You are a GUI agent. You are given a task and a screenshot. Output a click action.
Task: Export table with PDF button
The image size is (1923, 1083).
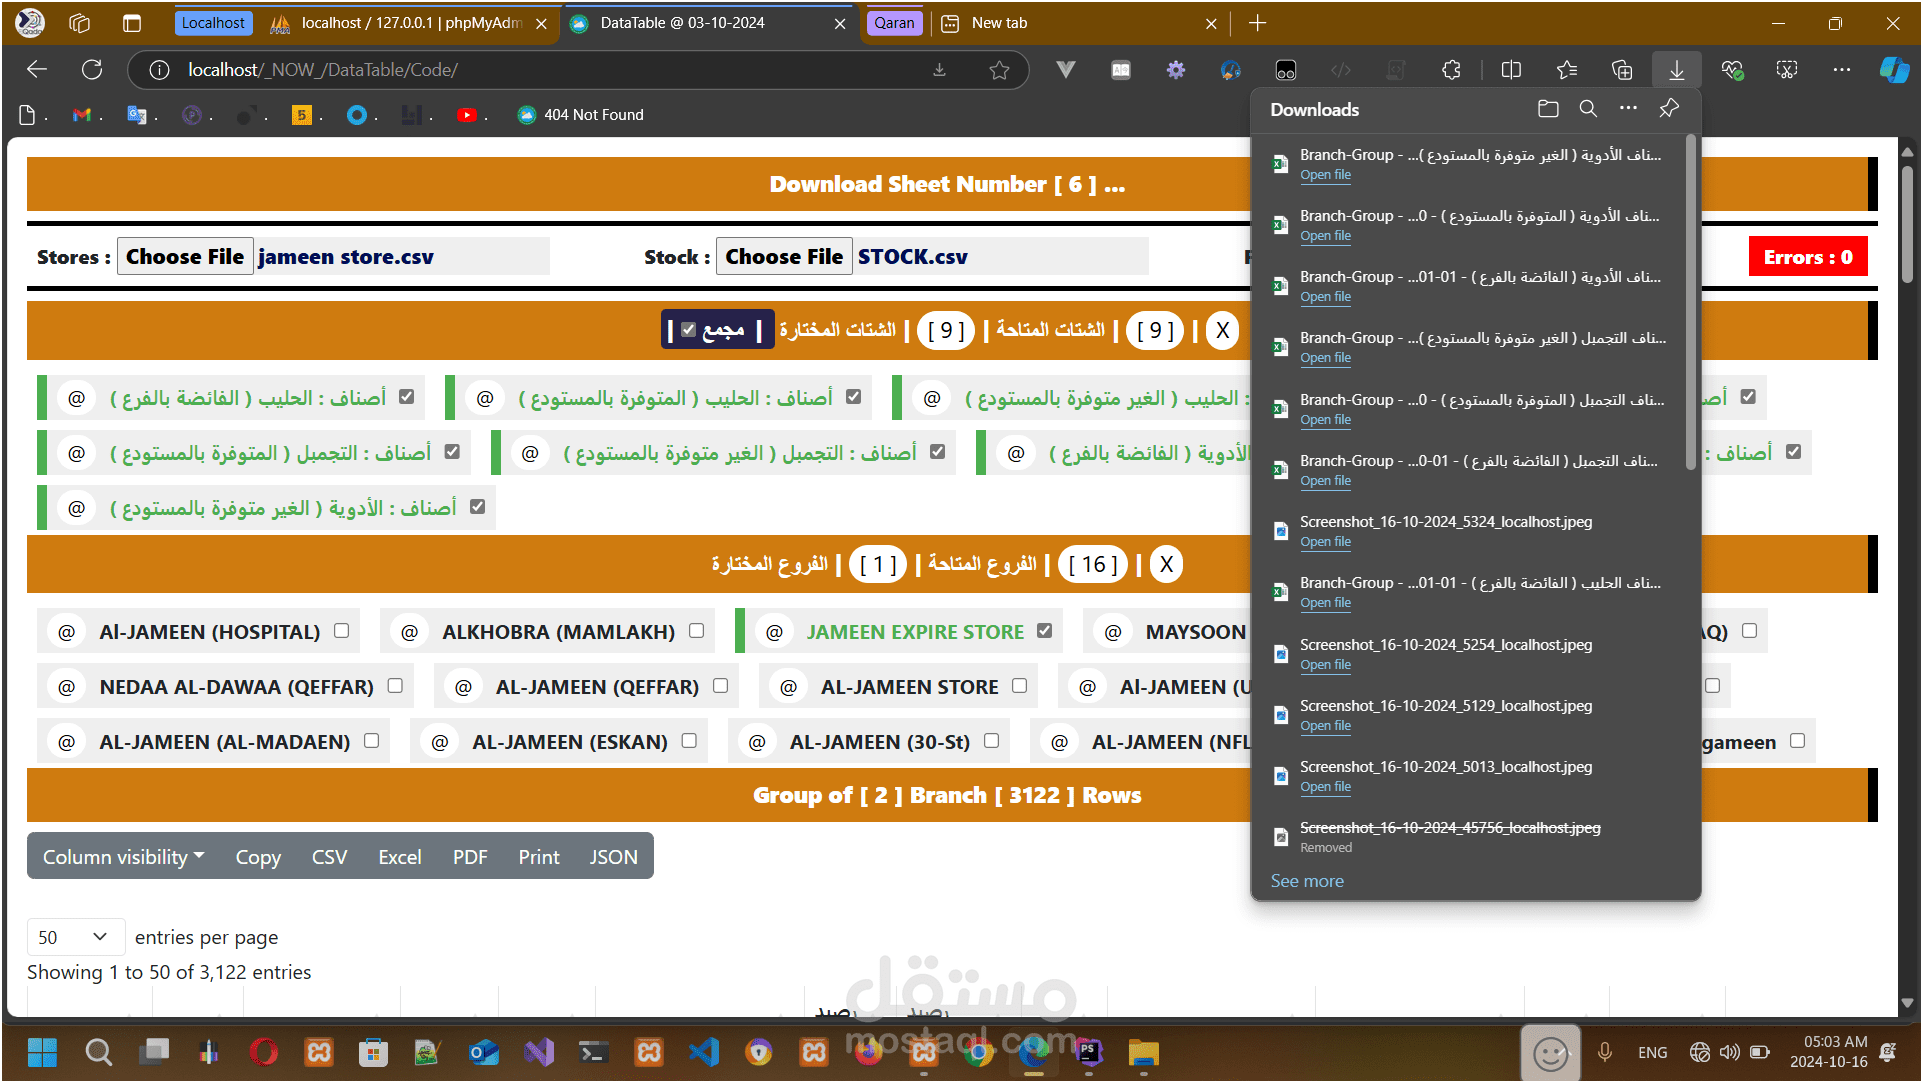tap(470, 857)
